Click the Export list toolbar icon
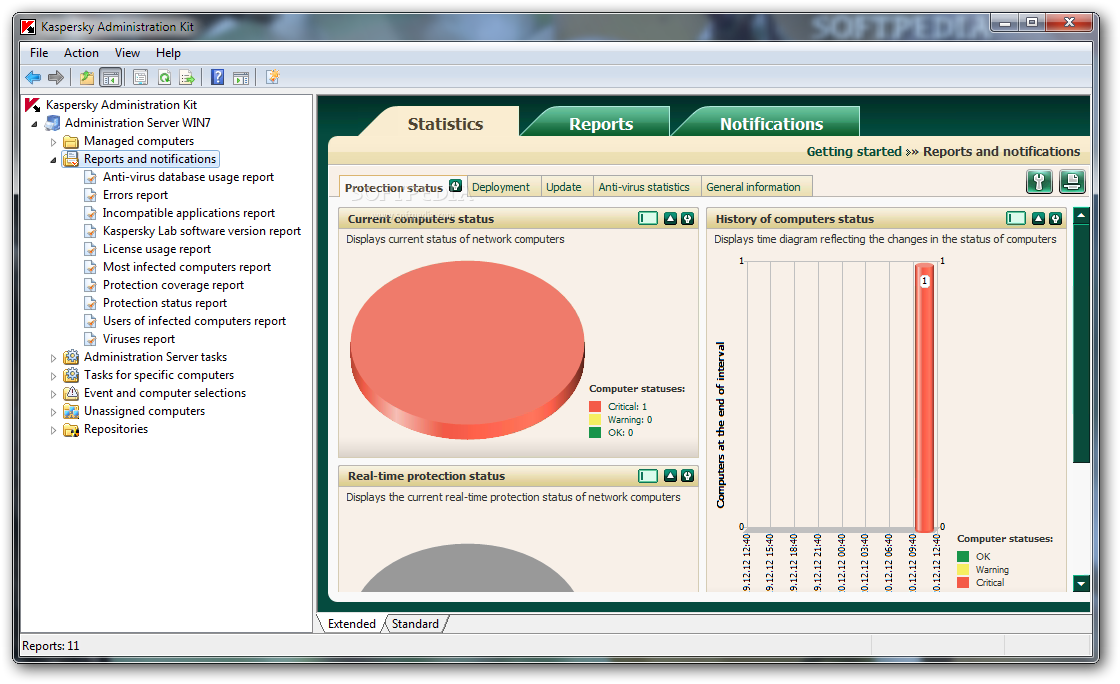1120x684 pixels. [x=187, y=77]
